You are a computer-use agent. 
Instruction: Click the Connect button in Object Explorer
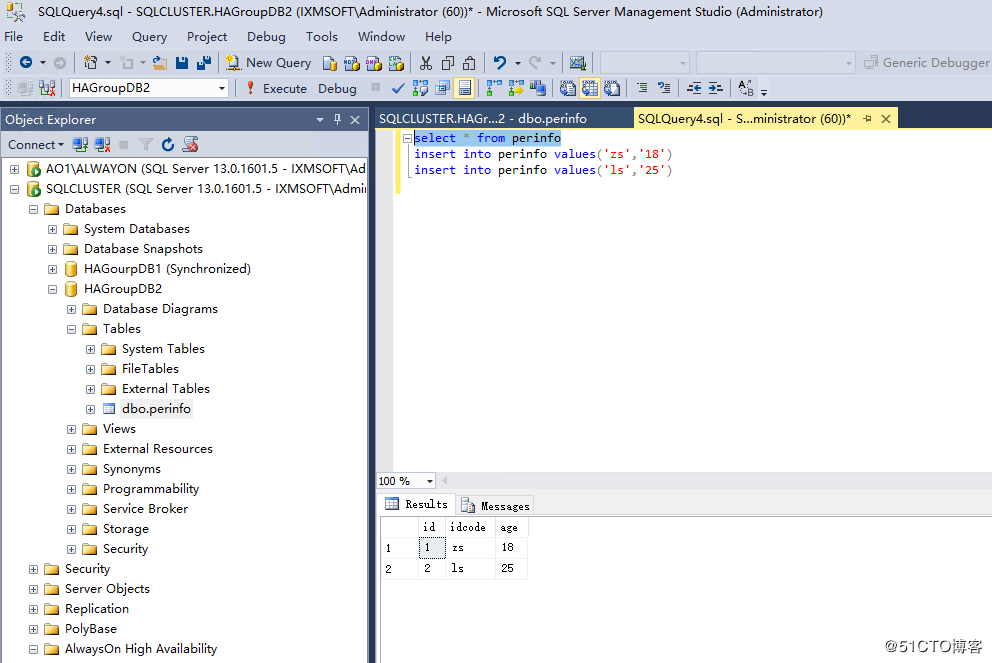(x=30, y=145)
